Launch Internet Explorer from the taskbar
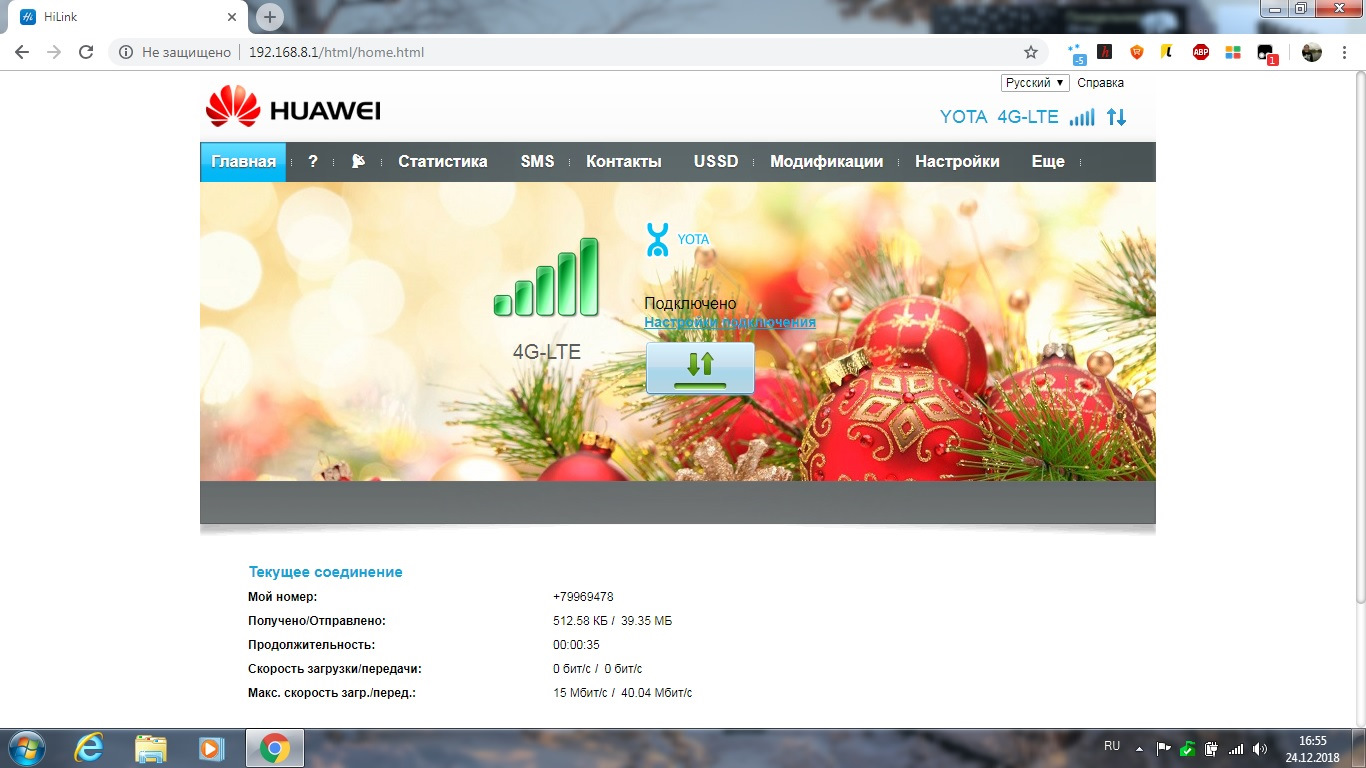1366x768 pixels. [90, 748]
